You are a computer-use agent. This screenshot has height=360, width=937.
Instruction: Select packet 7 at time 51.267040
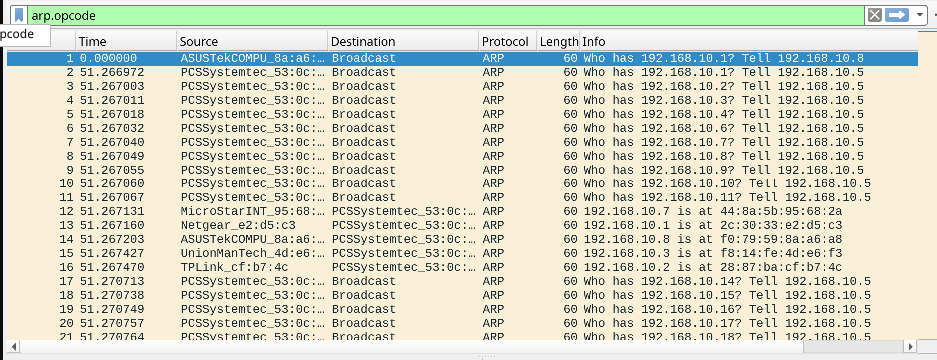pyautogui.click(x=462, y=142)
